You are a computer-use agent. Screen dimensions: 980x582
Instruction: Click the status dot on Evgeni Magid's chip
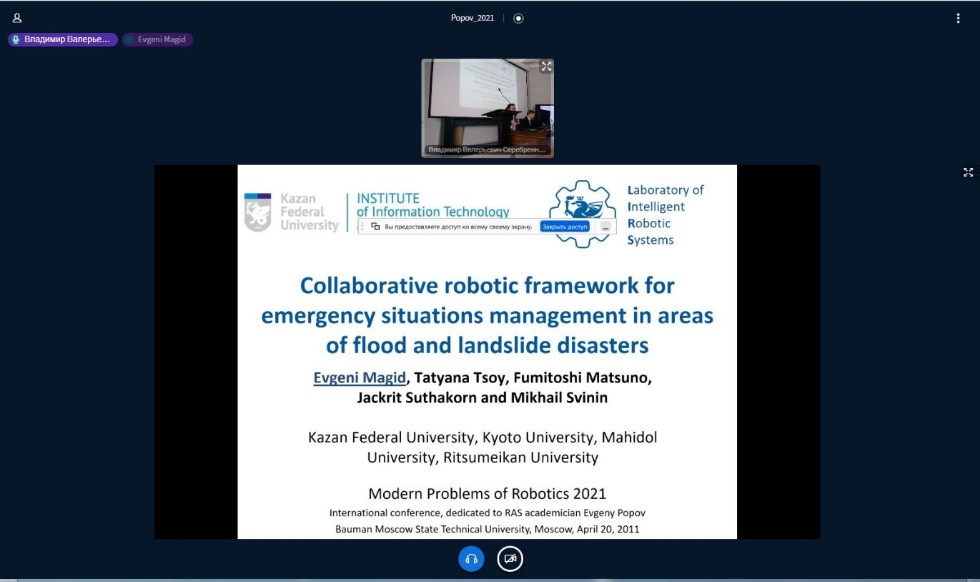coord(130,40)
